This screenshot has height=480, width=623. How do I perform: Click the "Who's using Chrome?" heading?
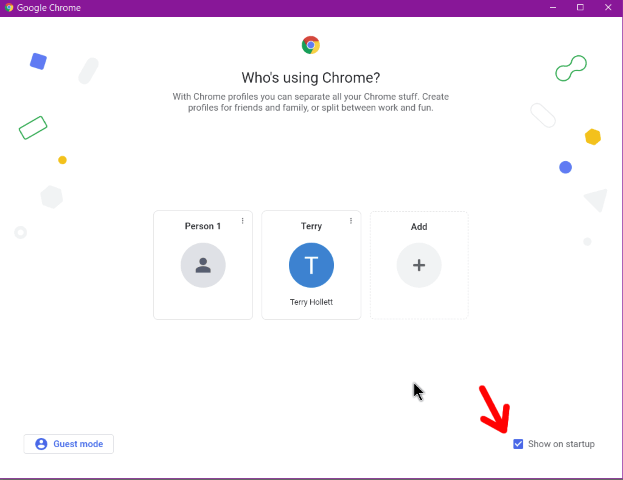(311, 77)
